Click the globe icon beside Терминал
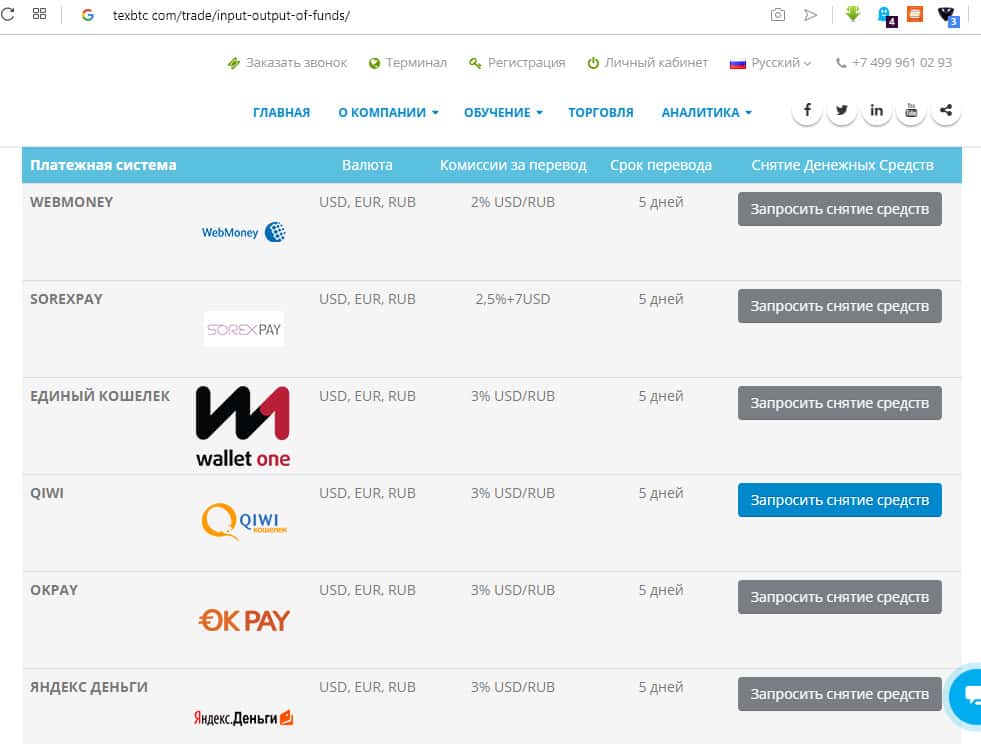 click(x=374, y=63)
